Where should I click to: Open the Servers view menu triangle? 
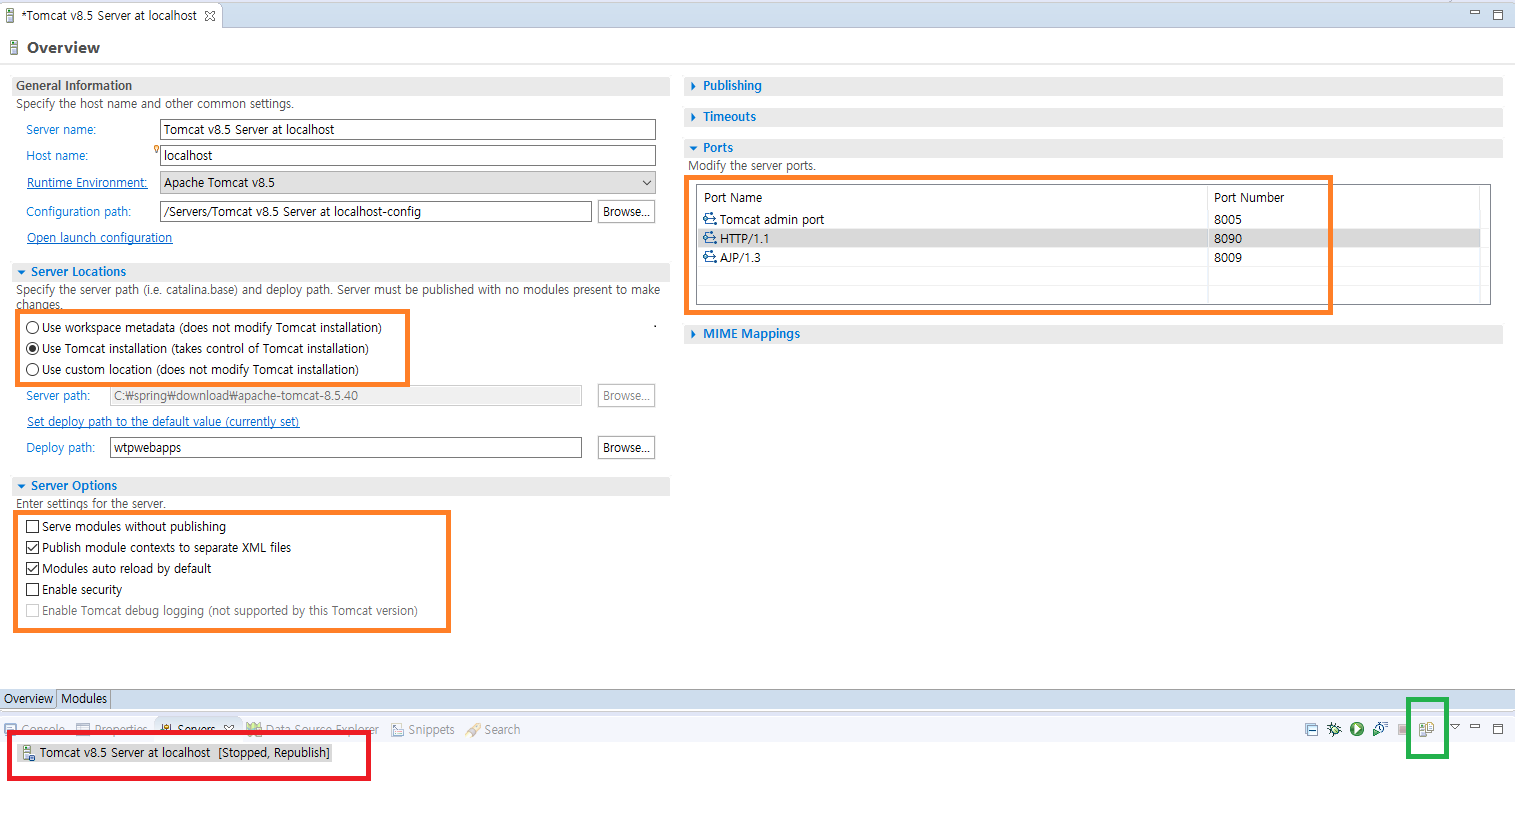(x=1455, y=727)
